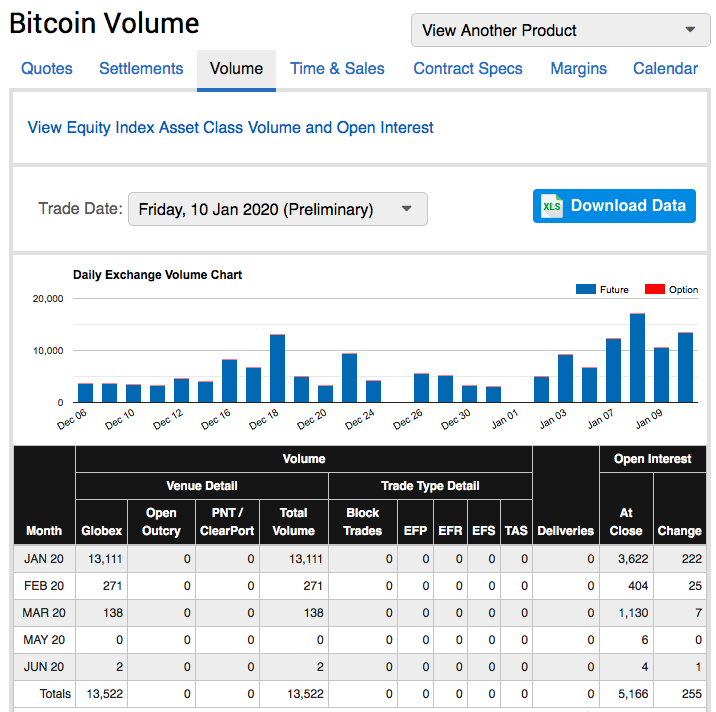The width and height of the screenshot is (716, 712).
Task: Toggle the Future series in chart legend
Action: click(x=602, y=289)
